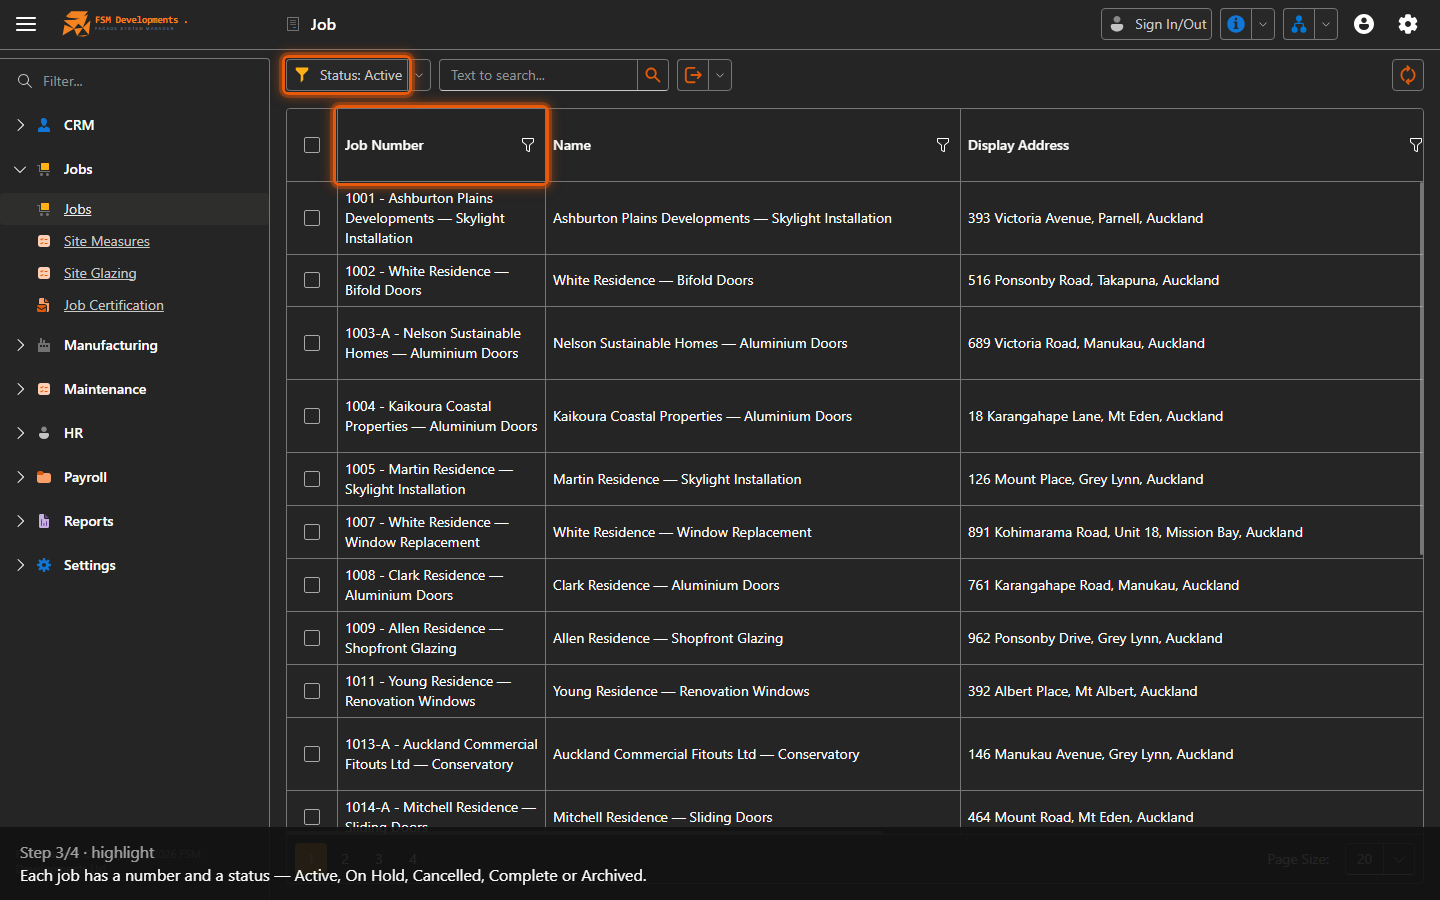Expand the CRM section in sidebar
Image resolution: width=1440 pixels, height=900 pixels.
[x=21, y=125]
